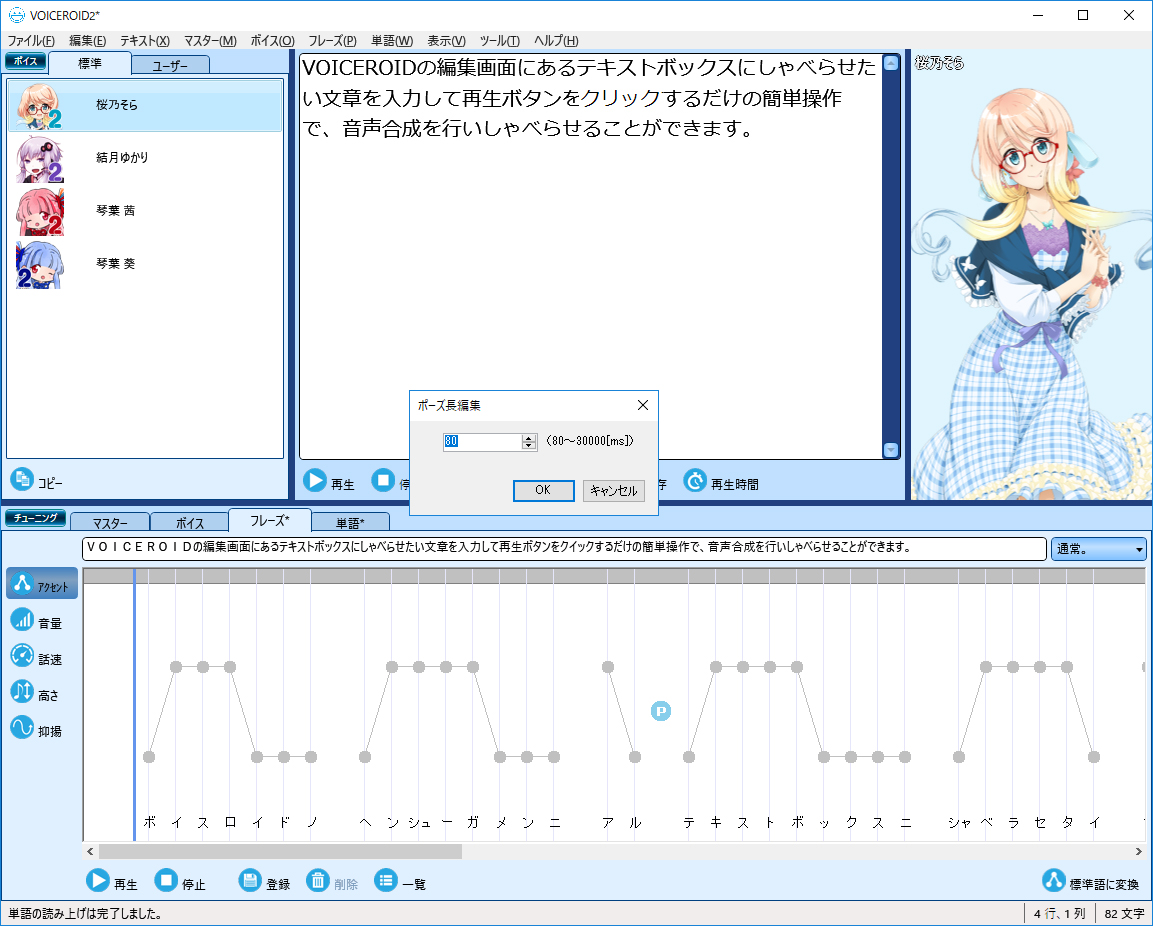Open the マスター(M) menu
The width and height of the screenshot is (1153, 927).
210,40
